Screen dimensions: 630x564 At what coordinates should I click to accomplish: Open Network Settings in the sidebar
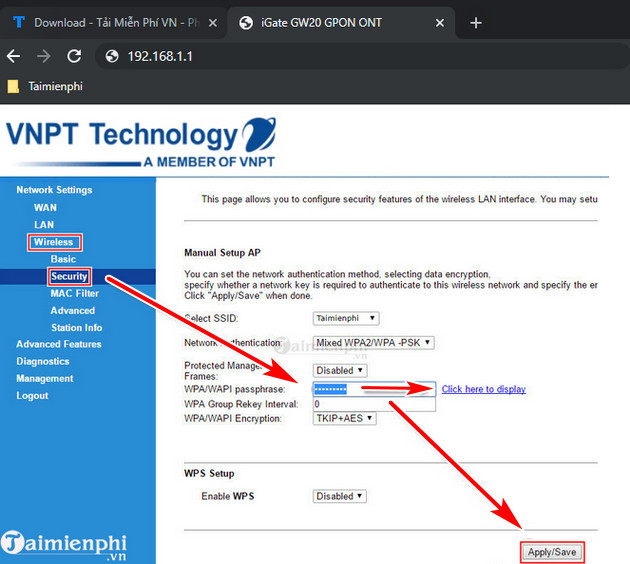[54, 190]
